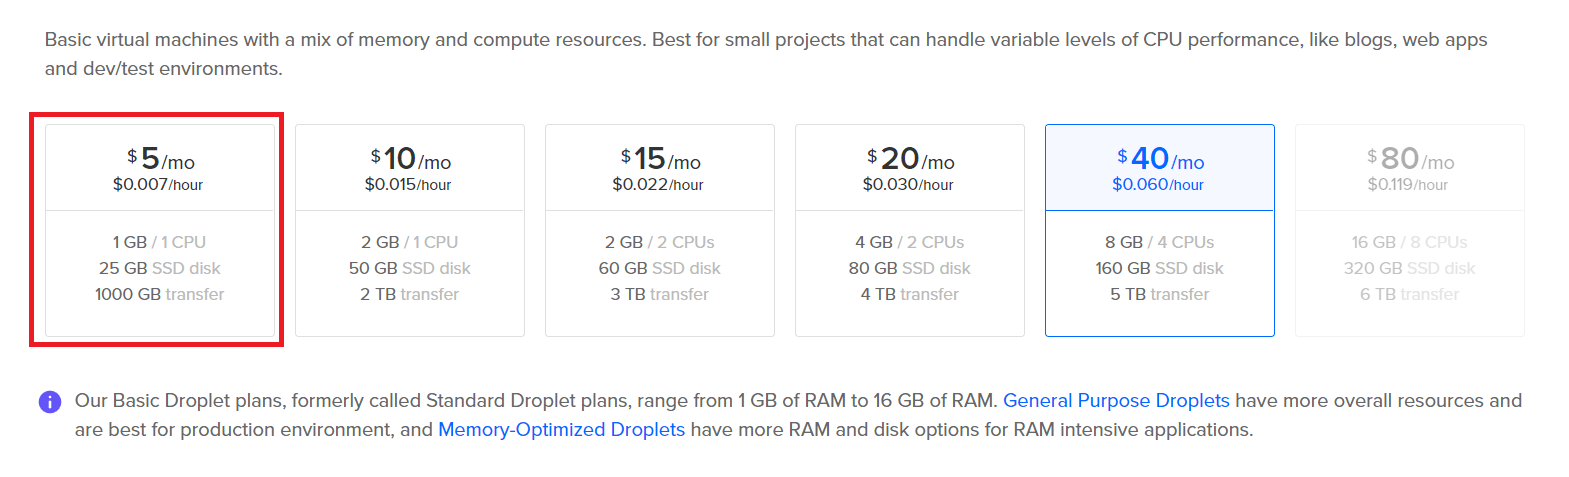Click the 60 GB SSD disk text

pos(659,268)
